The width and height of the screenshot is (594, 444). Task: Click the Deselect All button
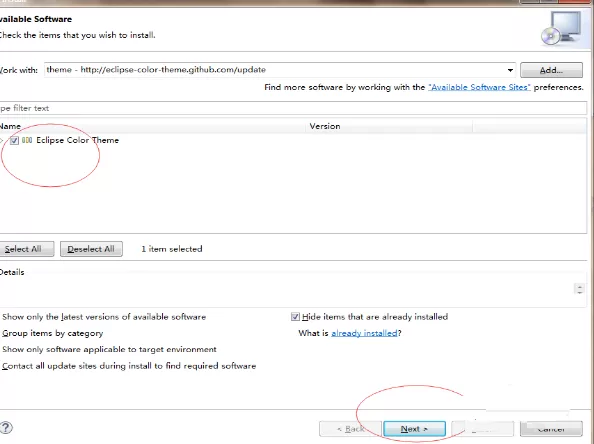tap(91, 249)
